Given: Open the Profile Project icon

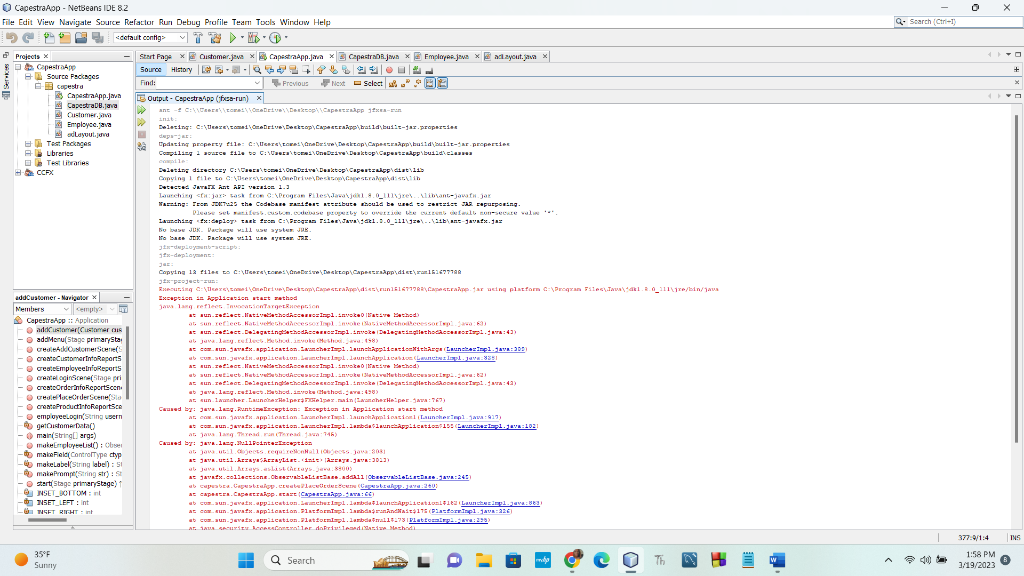Looking at the screenshot, I should [276, 36].
